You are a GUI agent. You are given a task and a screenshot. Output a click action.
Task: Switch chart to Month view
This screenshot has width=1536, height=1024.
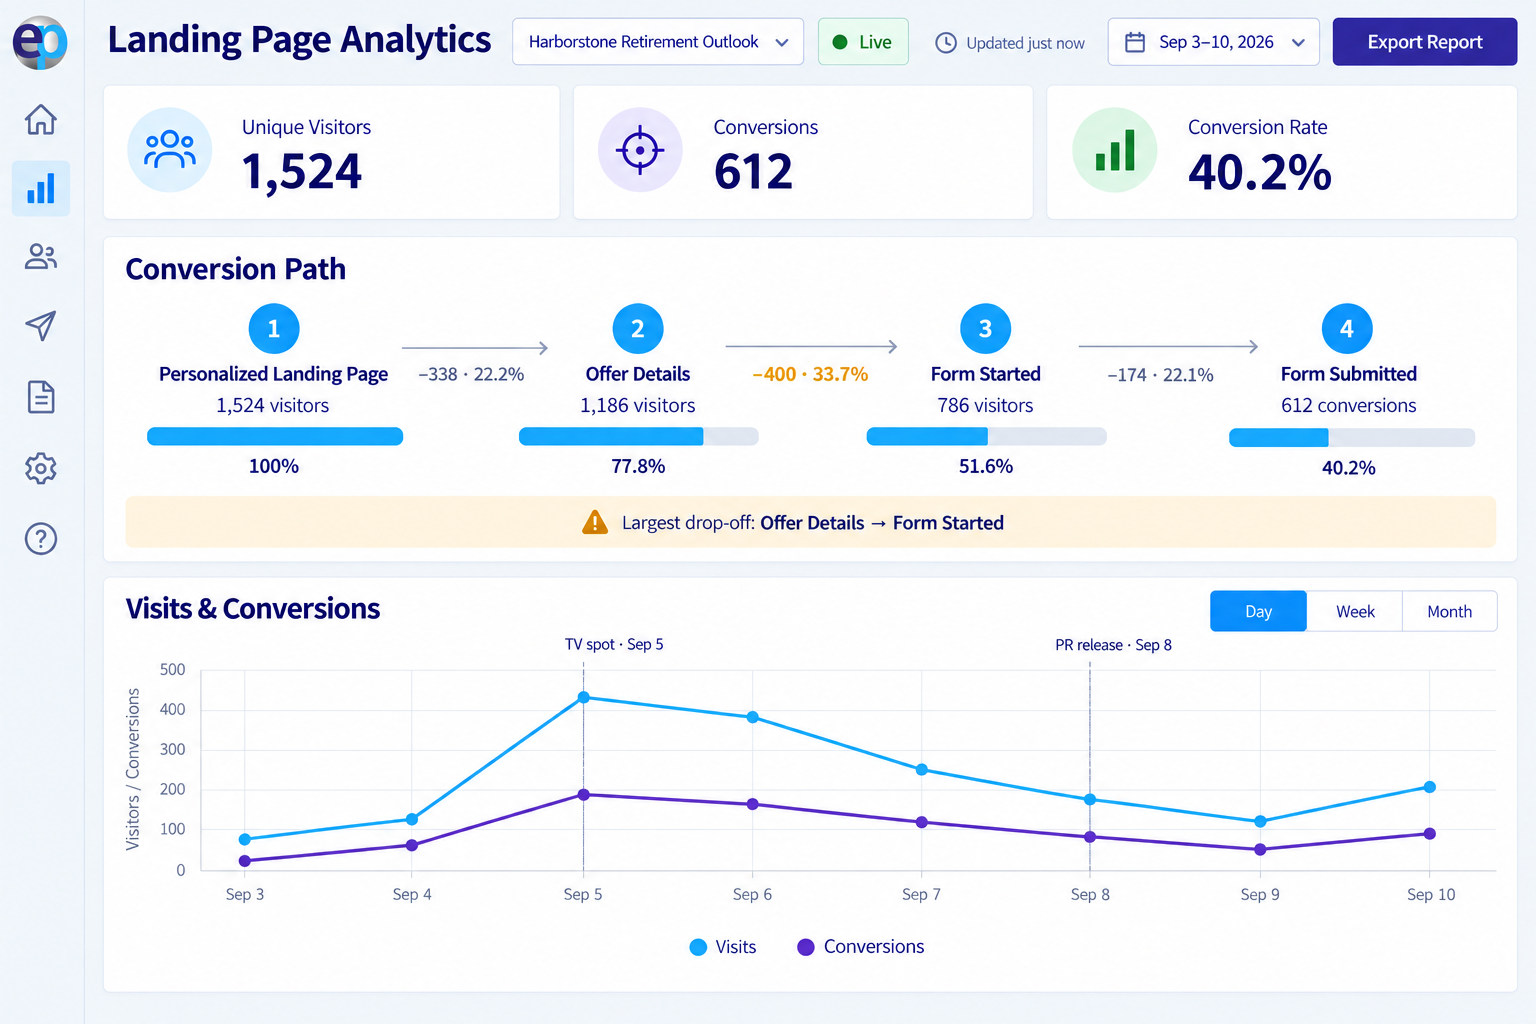point(1449,611)
